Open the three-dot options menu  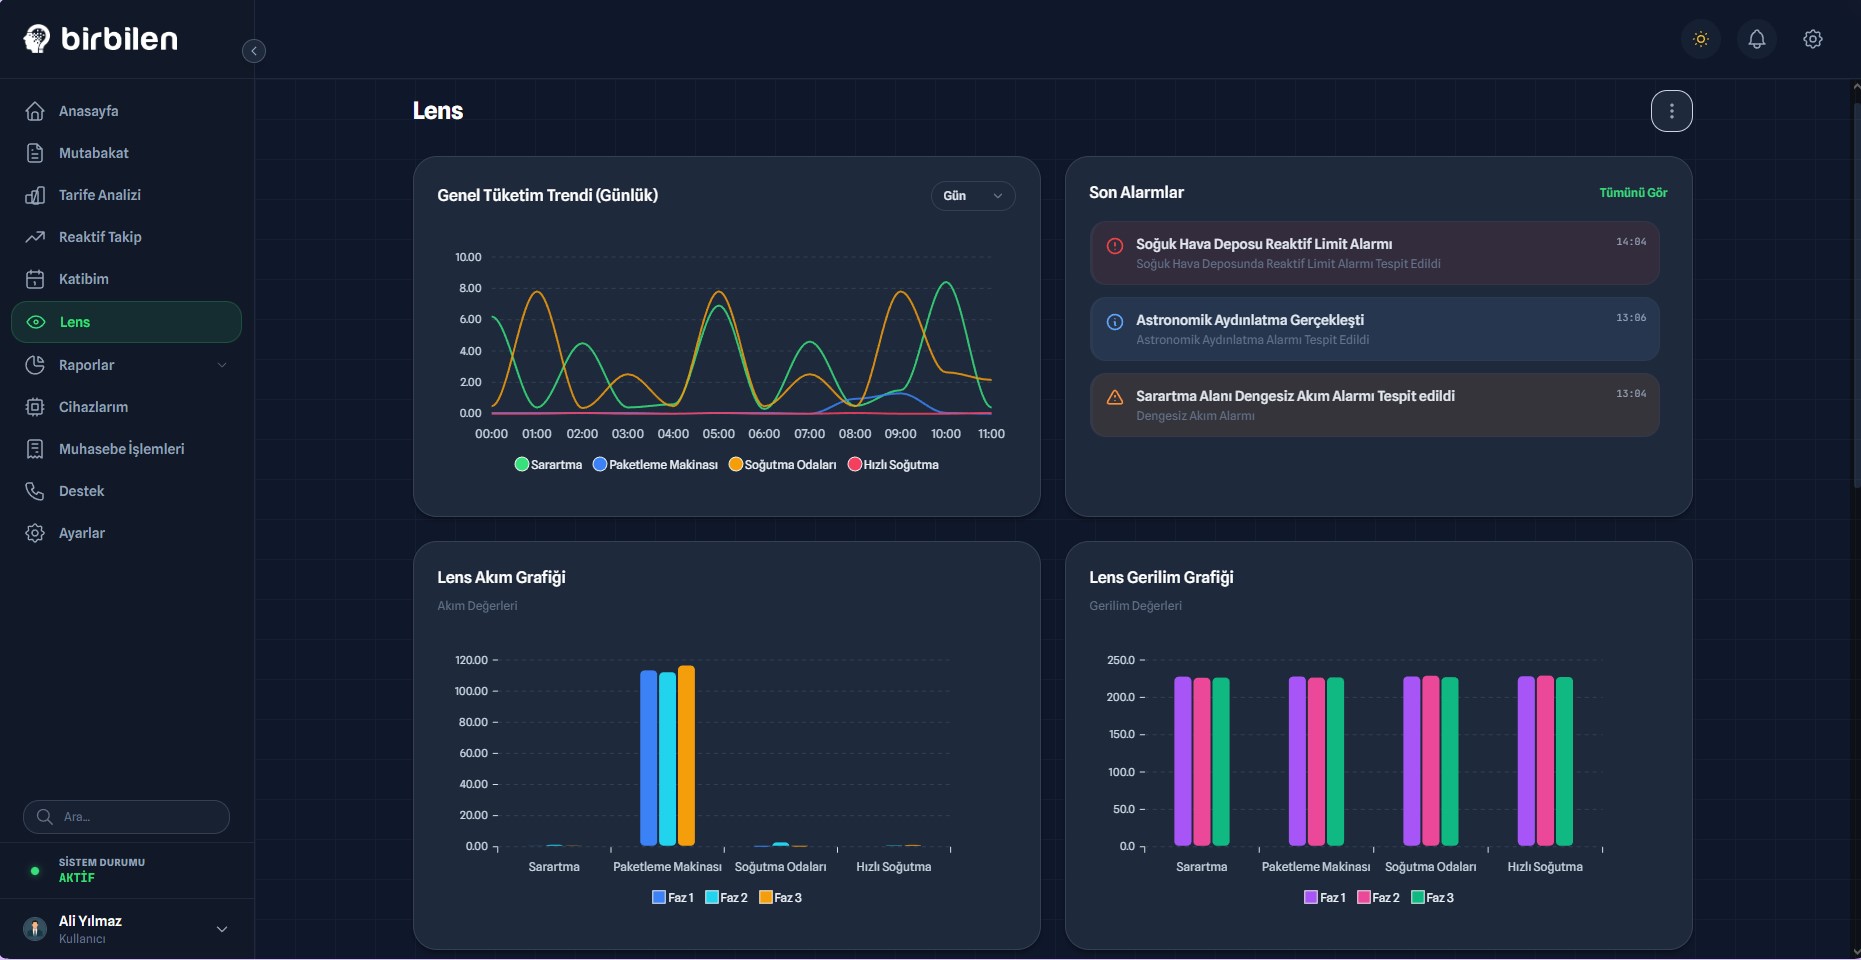tap(1671, 111)
